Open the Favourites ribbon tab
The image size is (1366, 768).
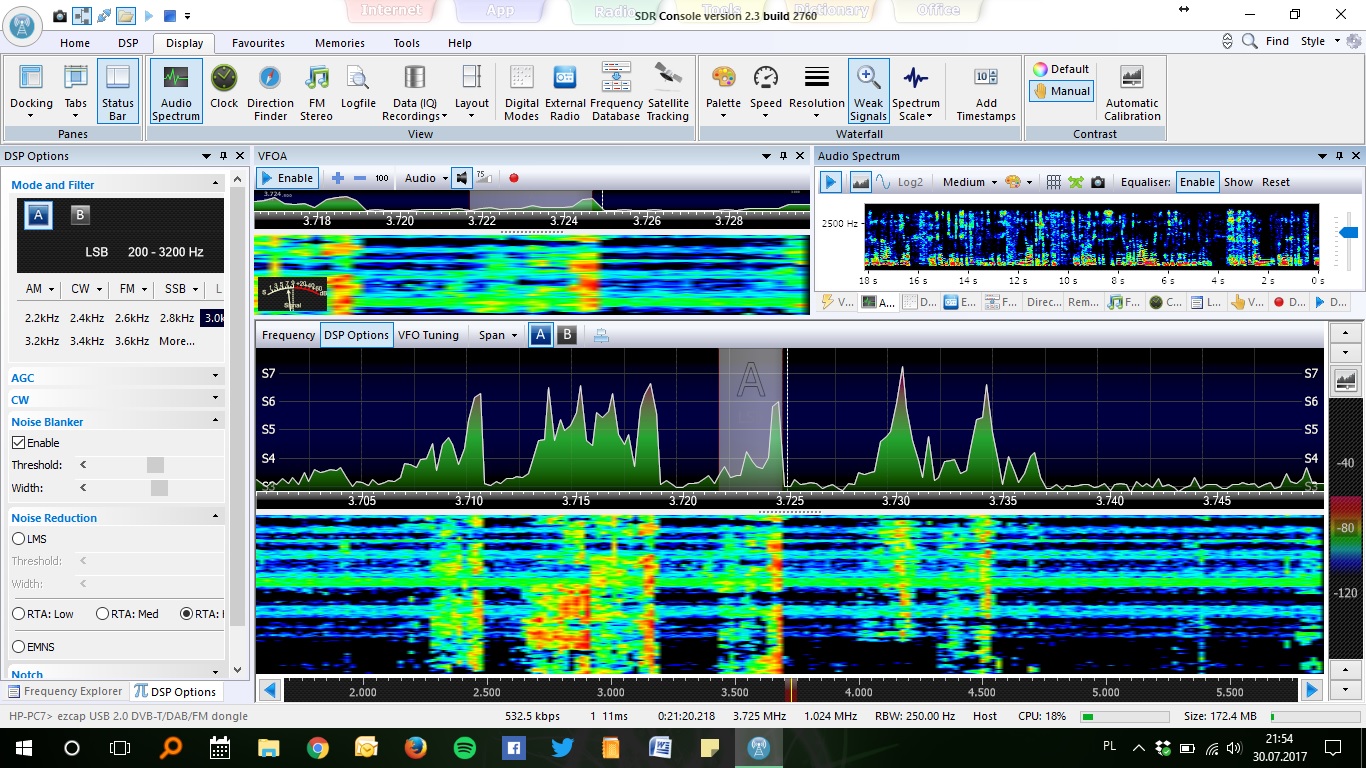tap(258, 43)
